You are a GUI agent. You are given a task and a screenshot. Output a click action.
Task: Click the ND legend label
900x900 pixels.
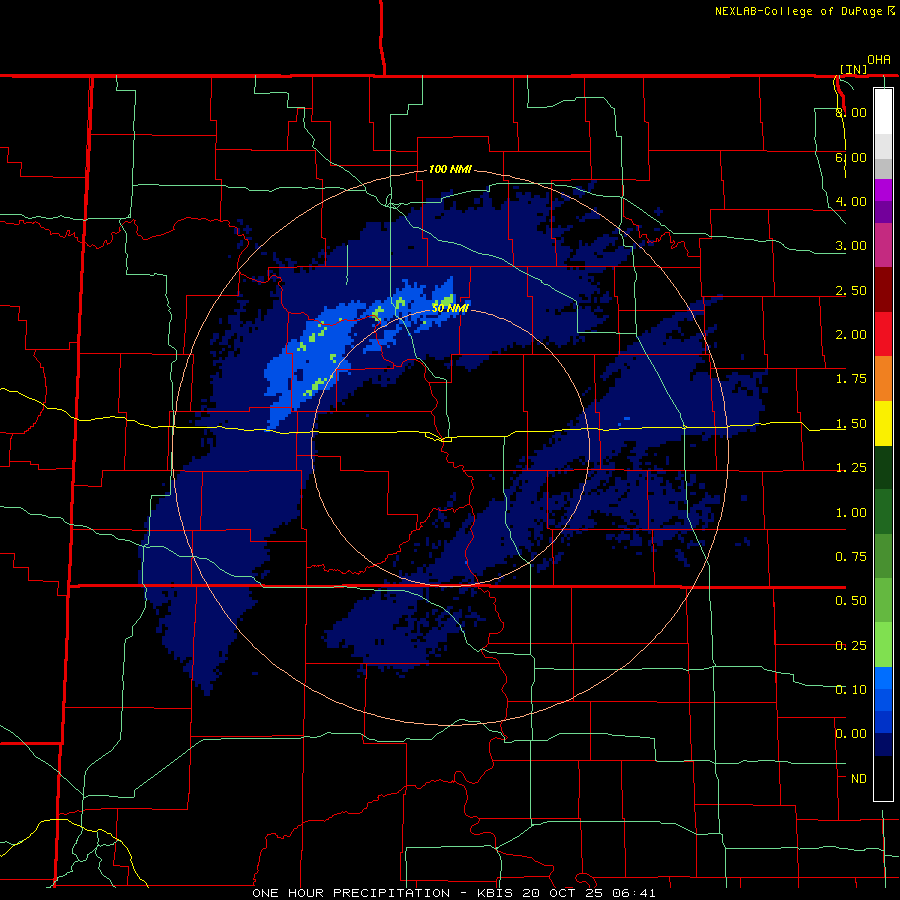coord(859,779)
